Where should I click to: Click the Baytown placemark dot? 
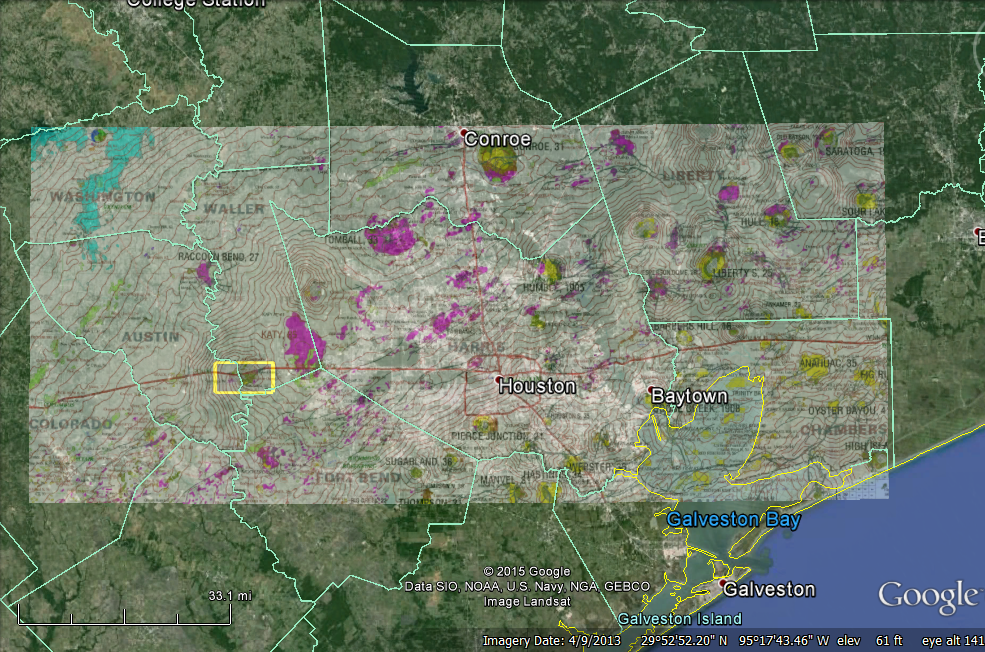651,390
